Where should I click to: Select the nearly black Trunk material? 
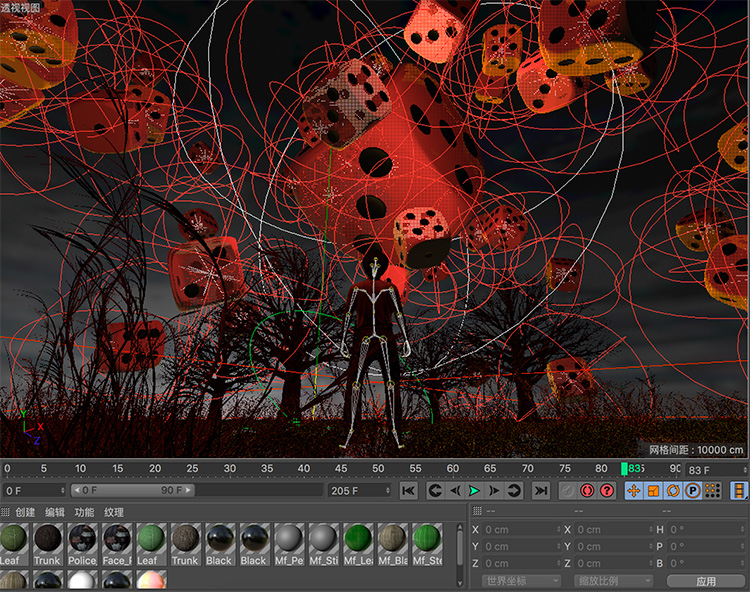[x=48, y=544]
